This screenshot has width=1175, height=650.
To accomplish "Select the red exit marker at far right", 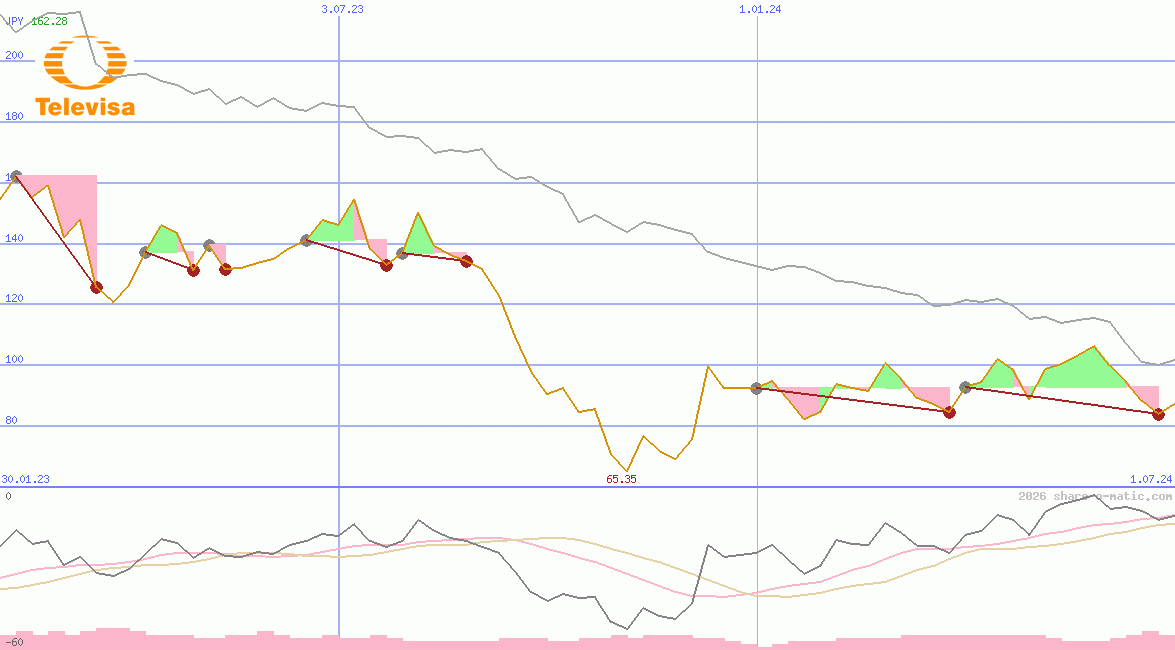I will [x=1158, y=414].
